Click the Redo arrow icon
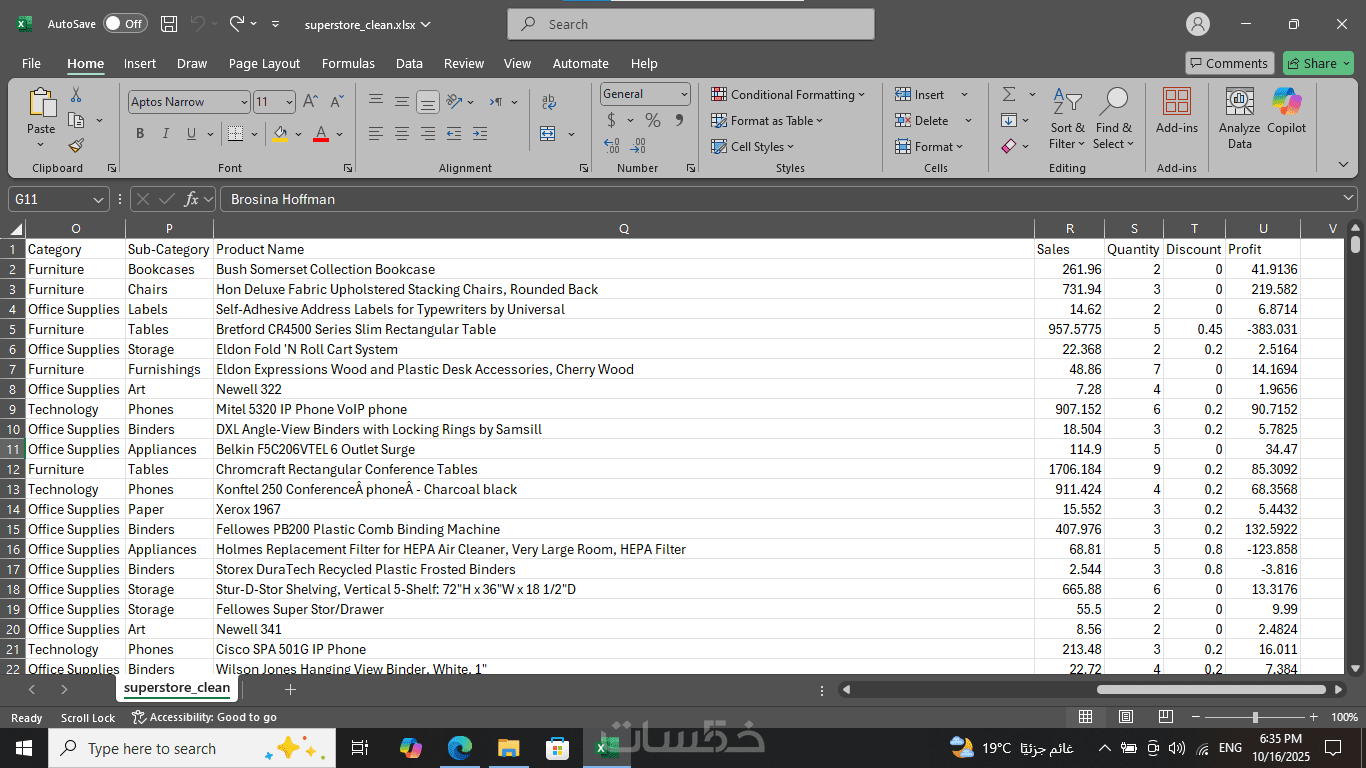This screenshot has height=768, width=1366. [237, 23]
